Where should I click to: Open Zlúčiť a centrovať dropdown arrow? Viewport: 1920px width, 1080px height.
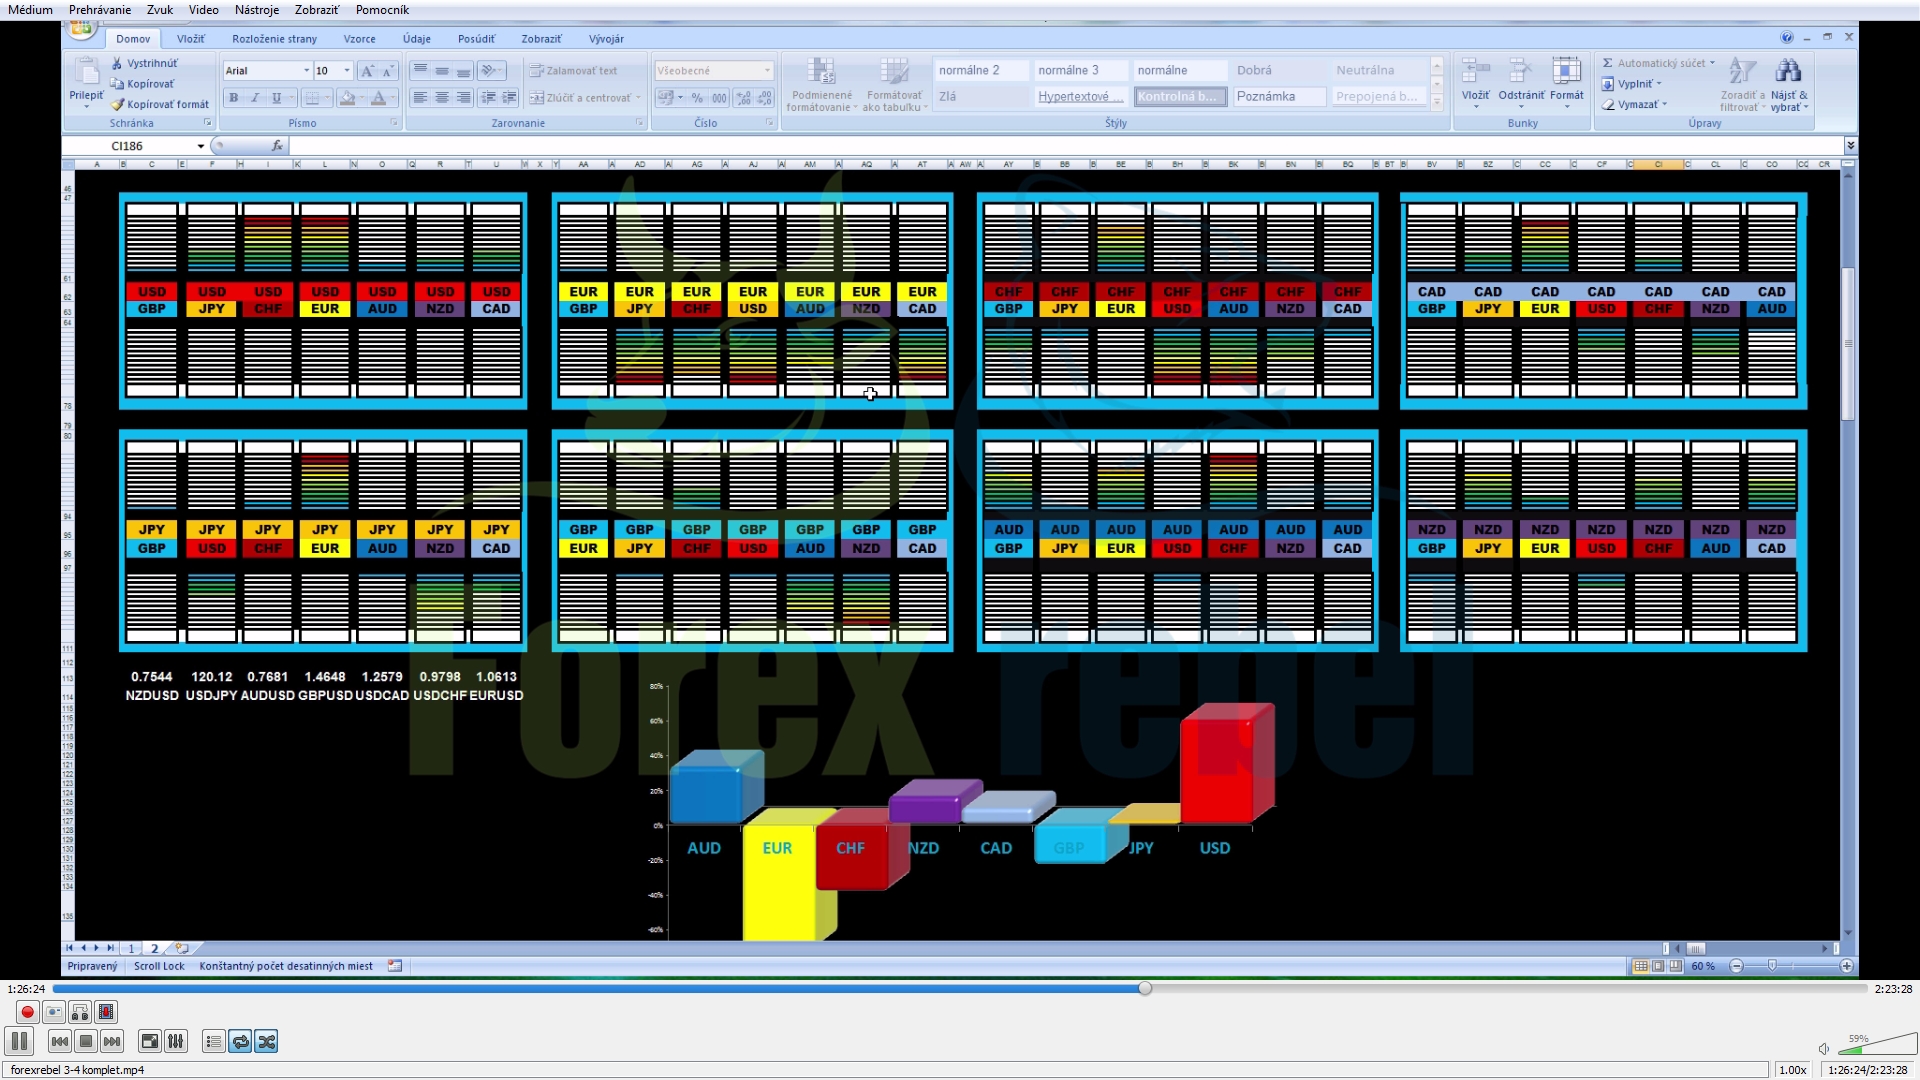[x=639, y=98]
